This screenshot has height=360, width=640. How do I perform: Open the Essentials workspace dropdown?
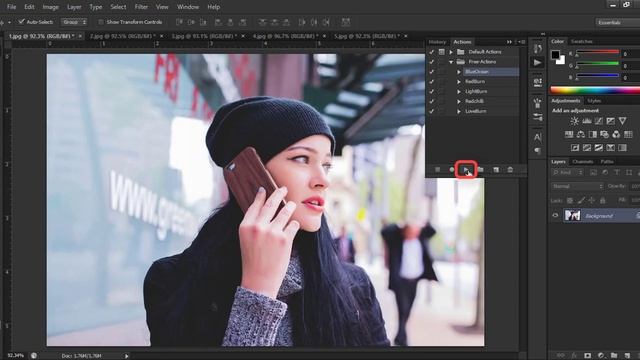click(x=617, y=22)
